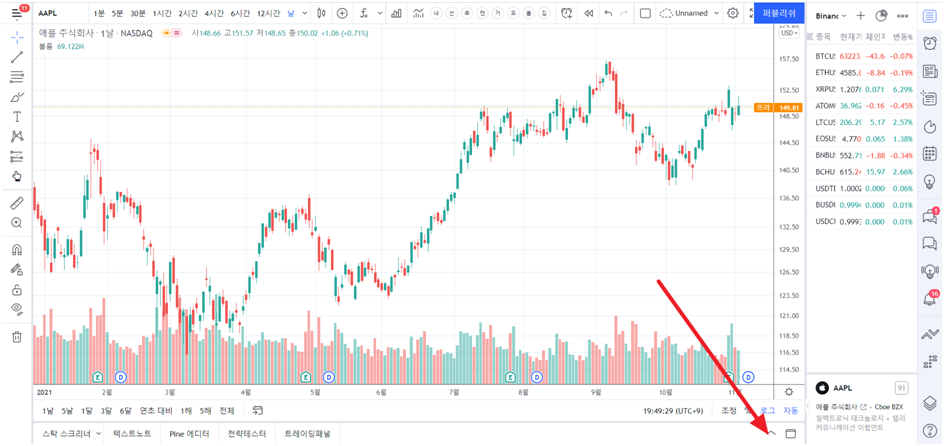Open the indicator templates icon

click(418, 13)
